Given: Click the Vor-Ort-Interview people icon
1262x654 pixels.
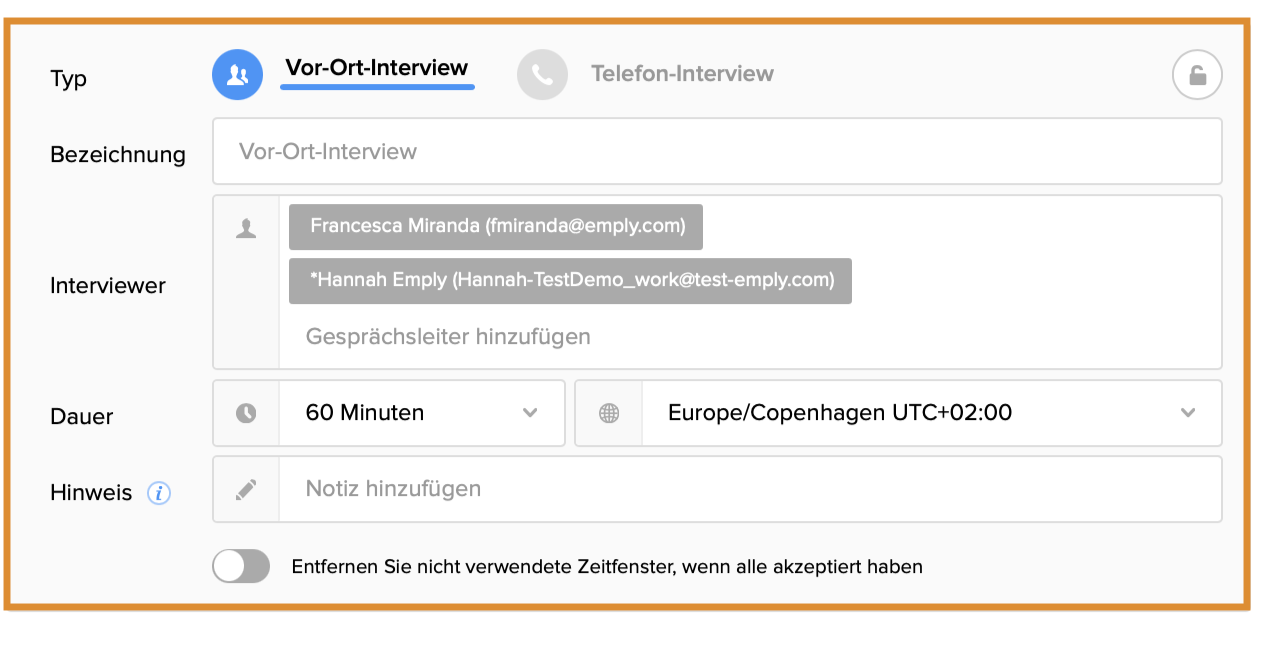Looking at the screenshot, I should pos(237,75).
